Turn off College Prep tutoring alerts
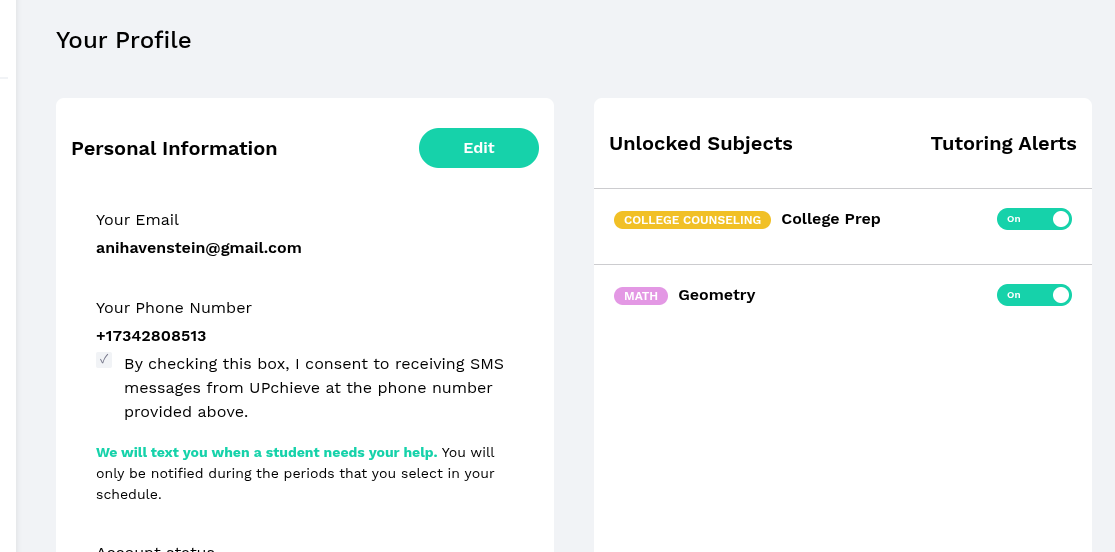Screen dimensions: 1115x552 [x=1033, y=219]
